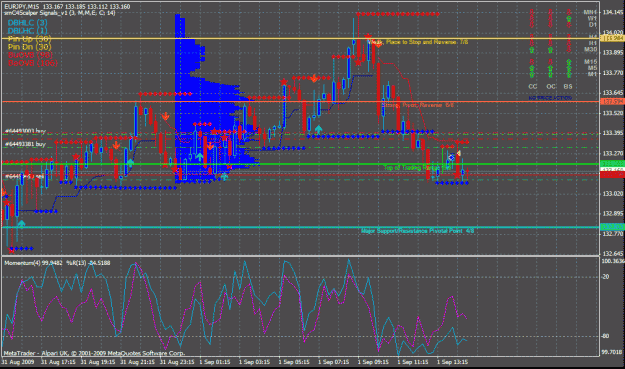Click the 31 Aug 23:15 time axis label
This screenshot has height=369, width=625.
click(177, 362)
